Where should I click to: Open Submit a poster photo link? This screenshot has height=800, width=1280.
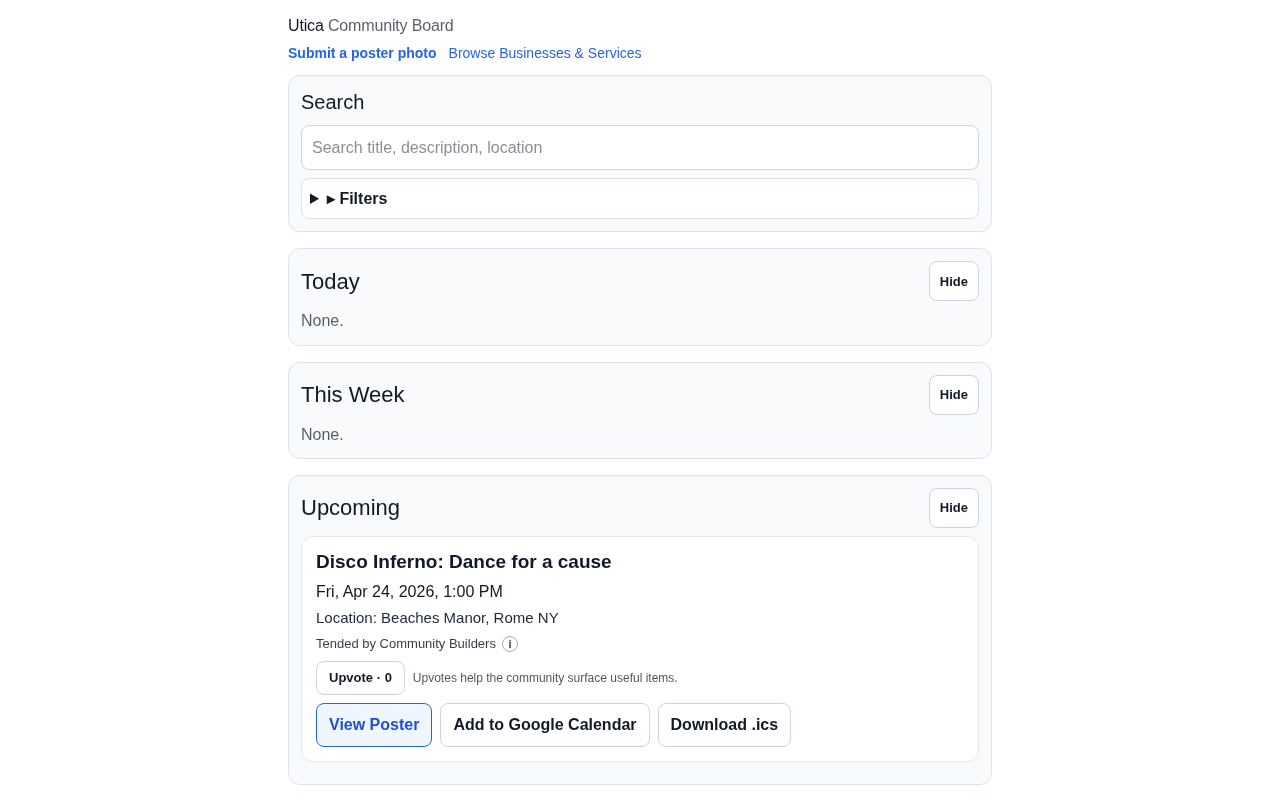(x=362, y=53)
